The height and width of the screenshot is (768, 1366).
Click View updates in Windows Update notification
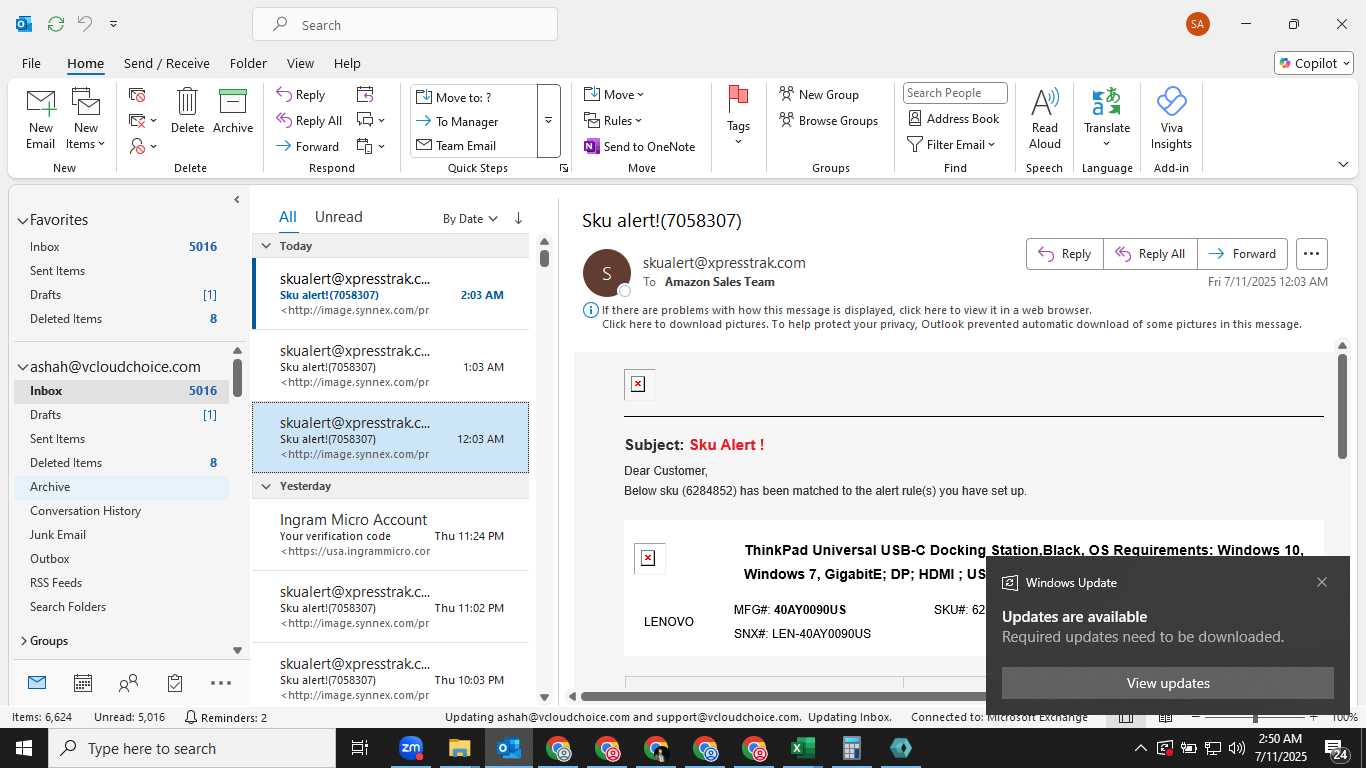pos(1168,683)
